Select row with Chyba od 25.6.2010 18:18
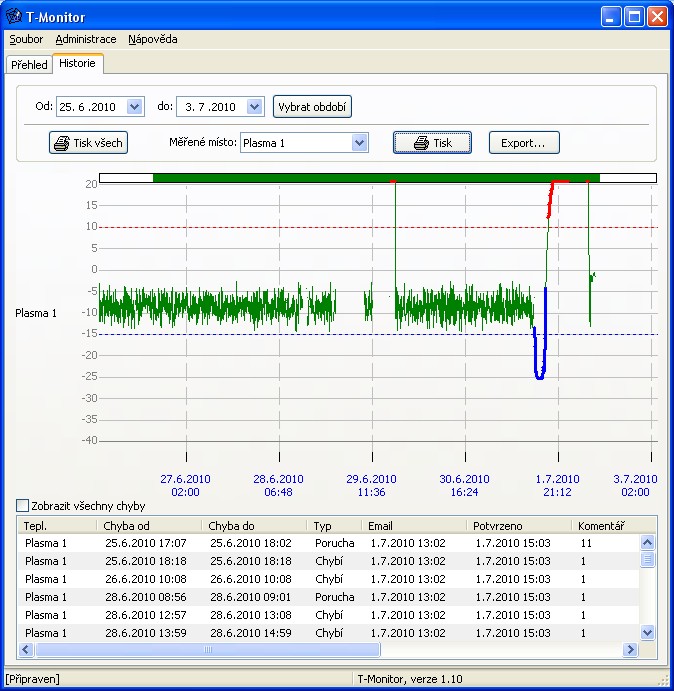The height and width of the screenshot is (691, 674). click(x=328, y=561)
